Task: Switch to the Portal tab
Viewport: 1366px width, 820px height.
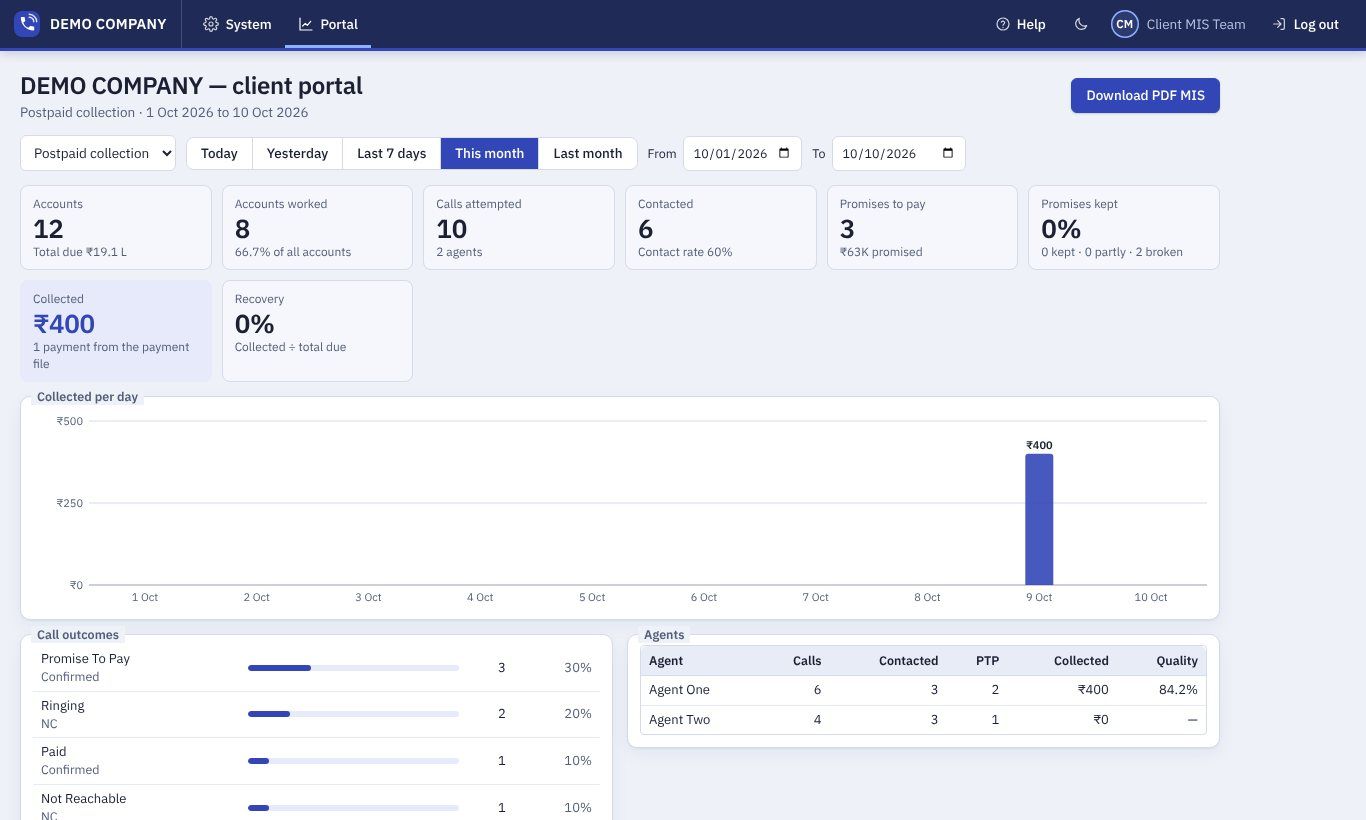Action: point(328,24)
